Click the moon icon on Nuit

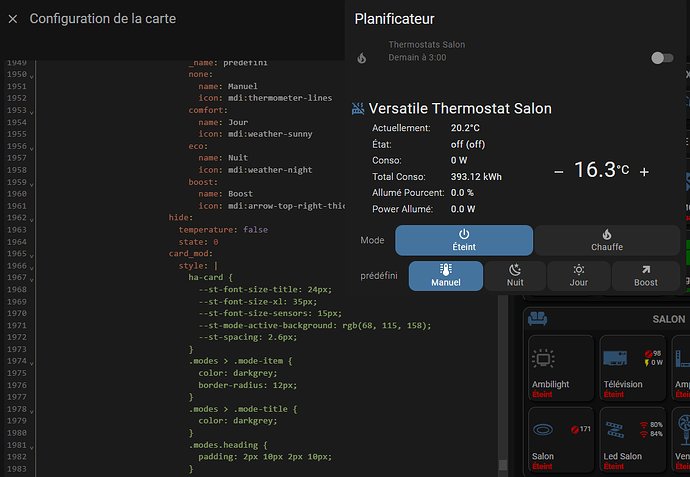coord(515,269)
